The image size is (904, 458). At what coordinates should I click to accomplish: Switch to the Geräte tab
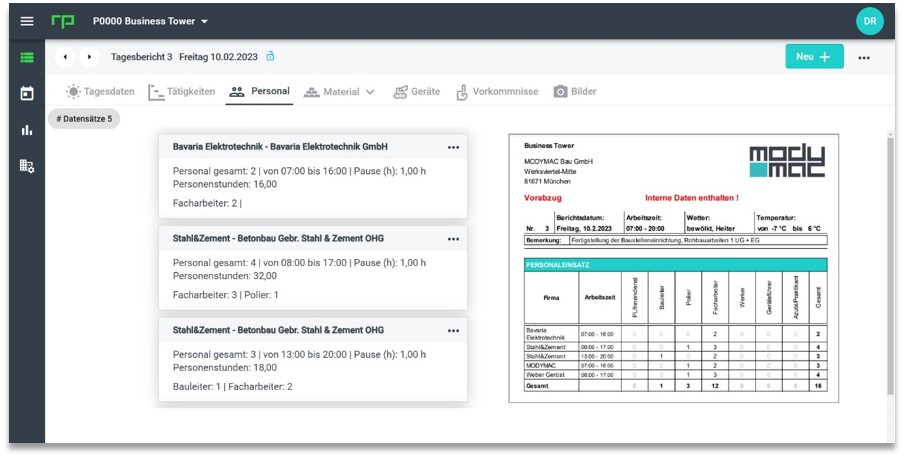tap(416, 92)
